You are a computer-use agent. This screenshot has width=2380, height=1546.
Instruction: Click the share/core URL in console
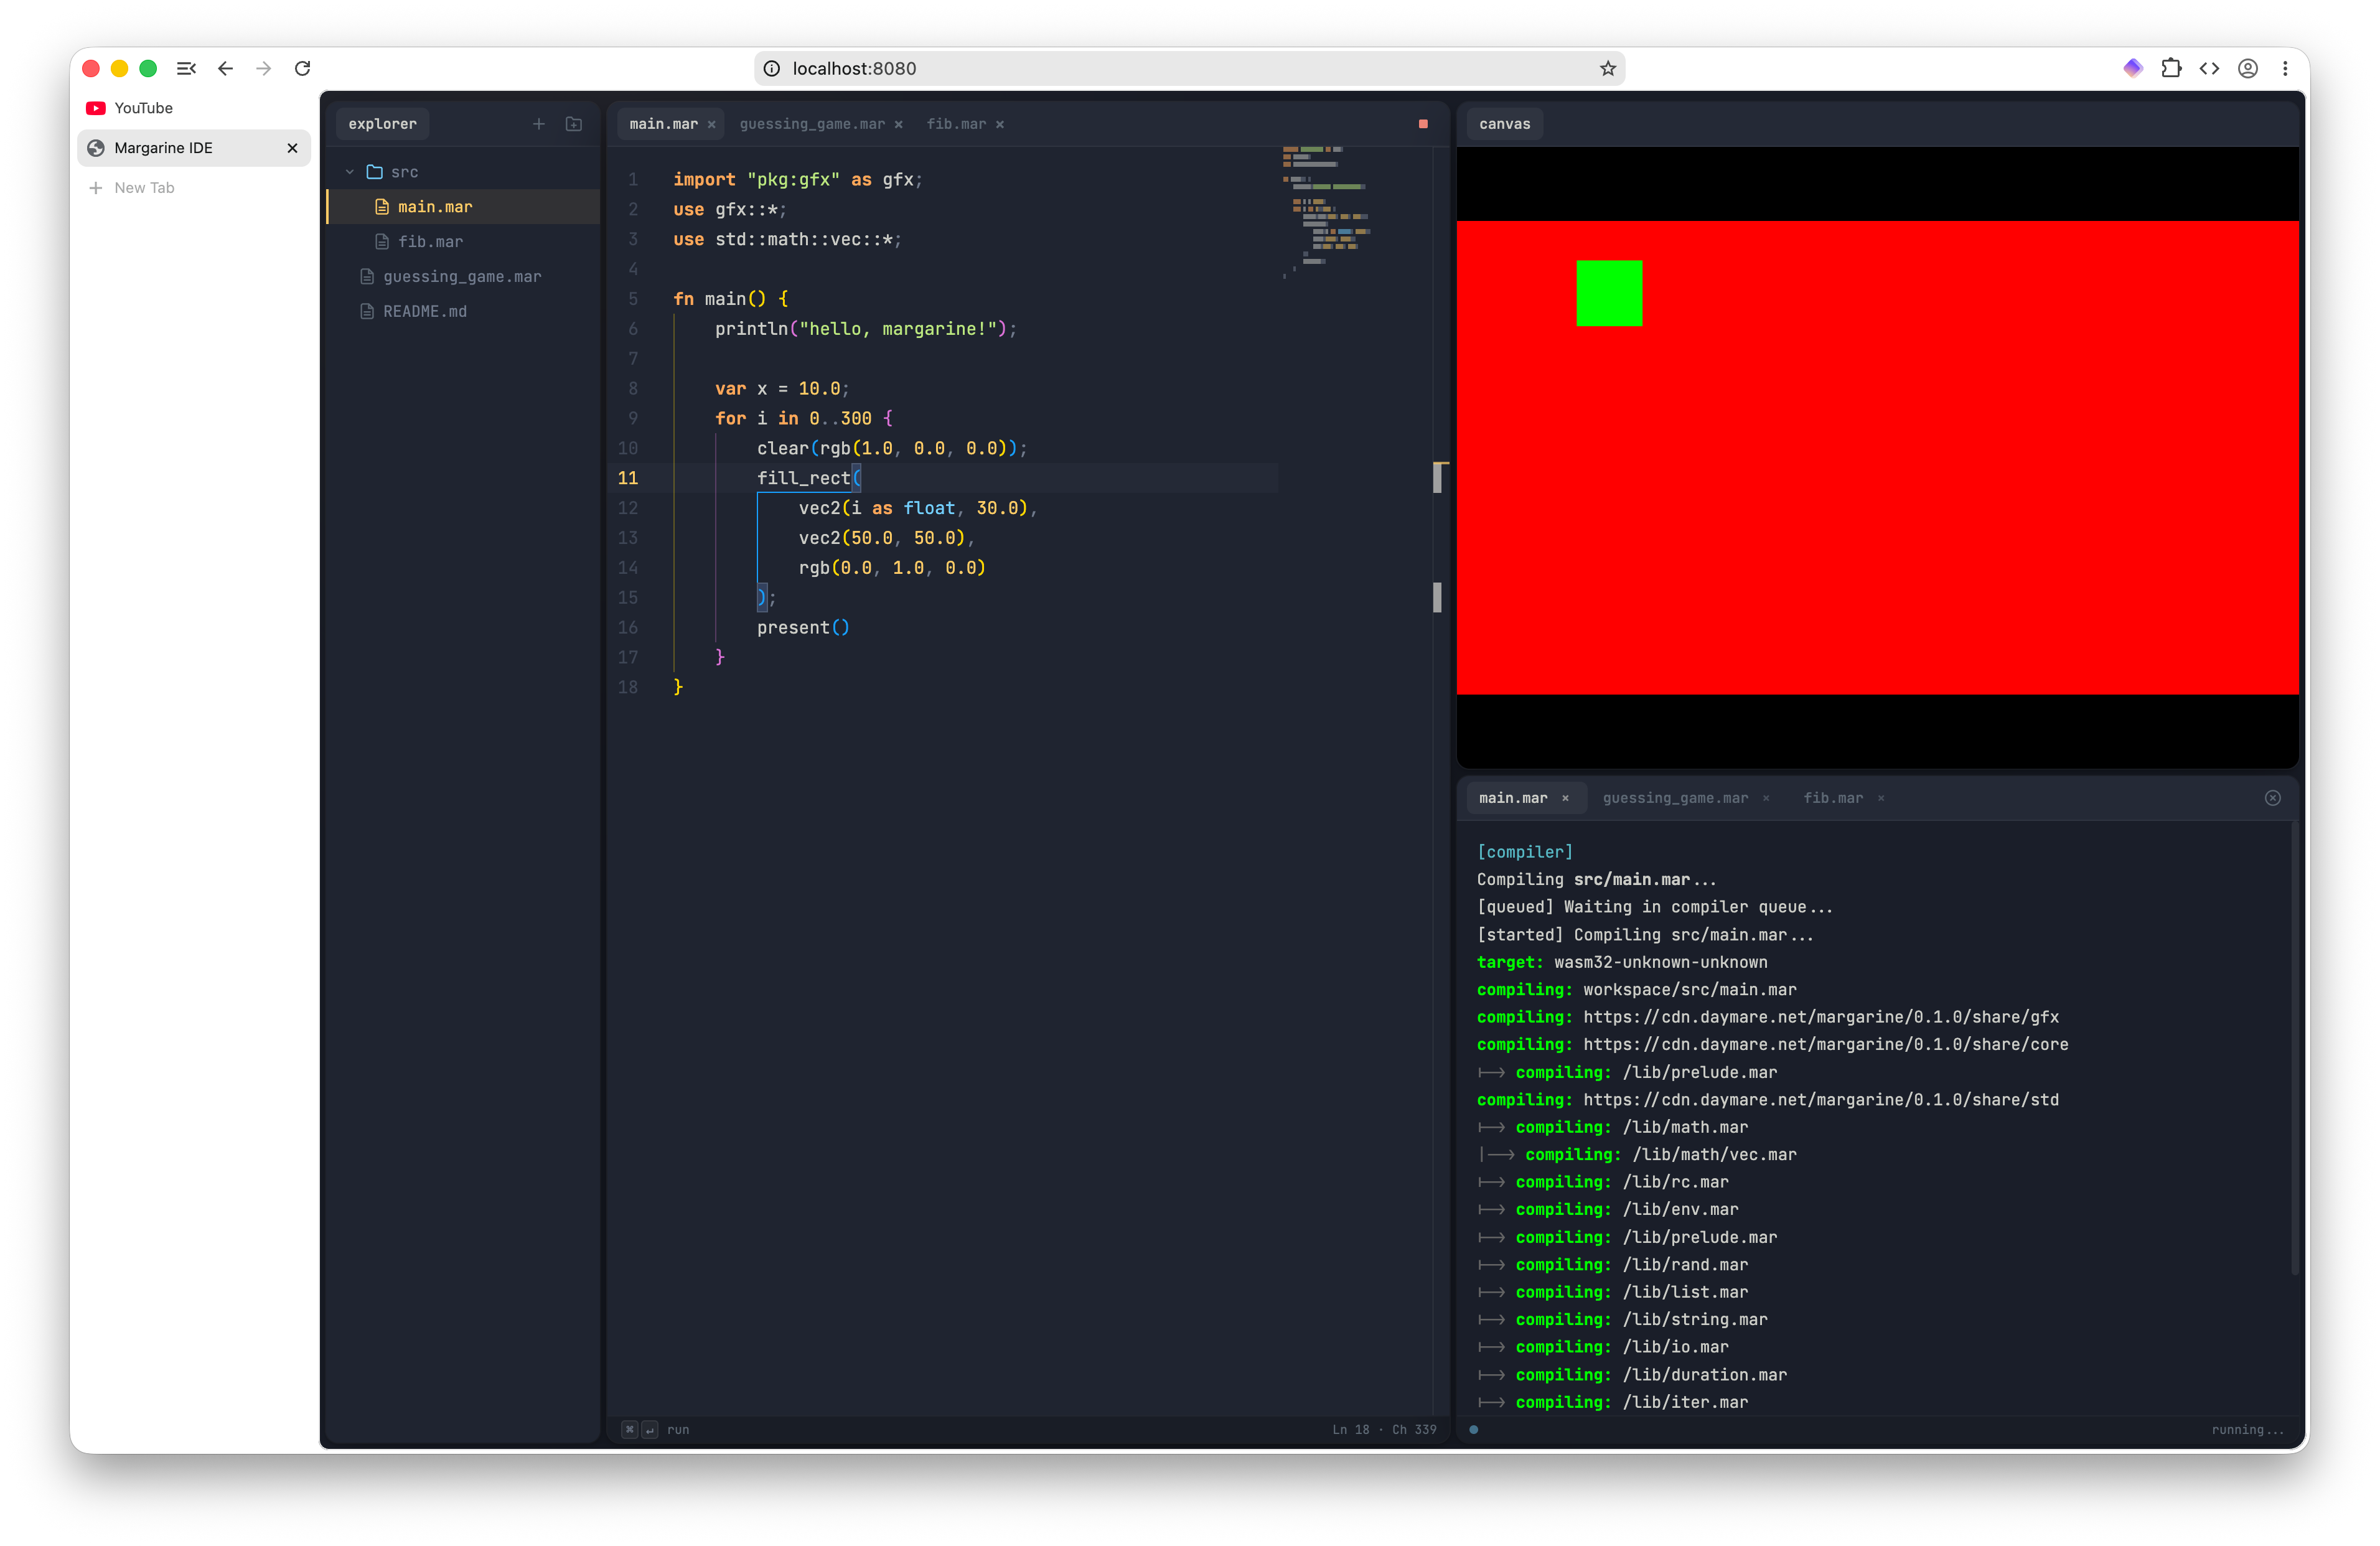(1826, 1044)
